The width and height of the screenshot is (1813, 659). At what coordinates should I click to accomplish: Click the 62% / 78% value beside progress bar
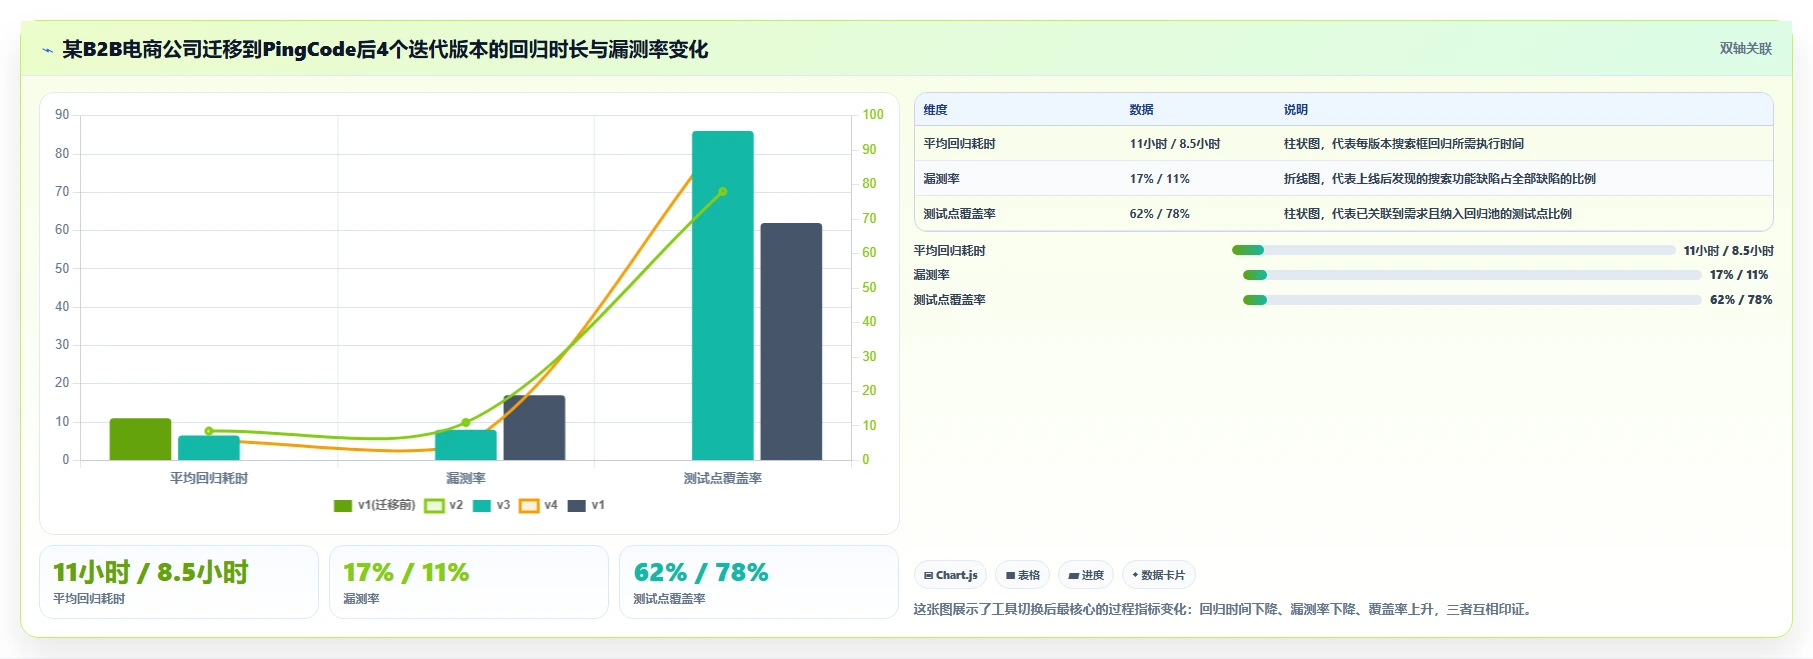pos(1741,300)
